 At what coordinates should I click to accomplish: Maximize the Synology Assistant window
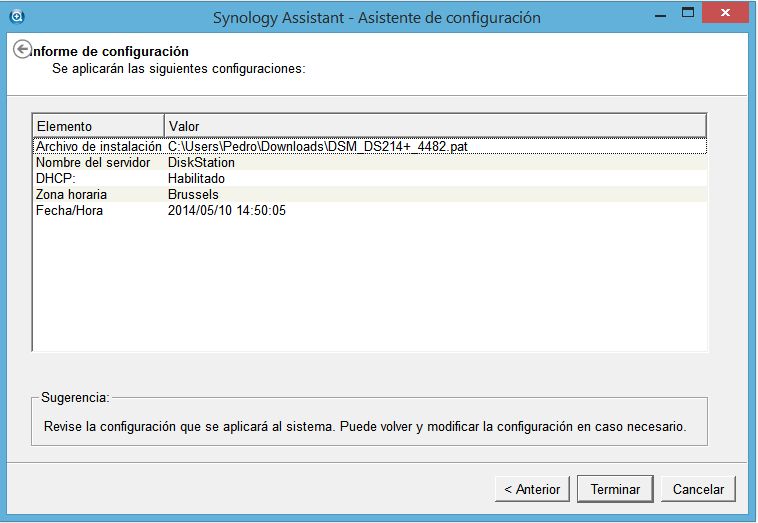tap(687, 13)
